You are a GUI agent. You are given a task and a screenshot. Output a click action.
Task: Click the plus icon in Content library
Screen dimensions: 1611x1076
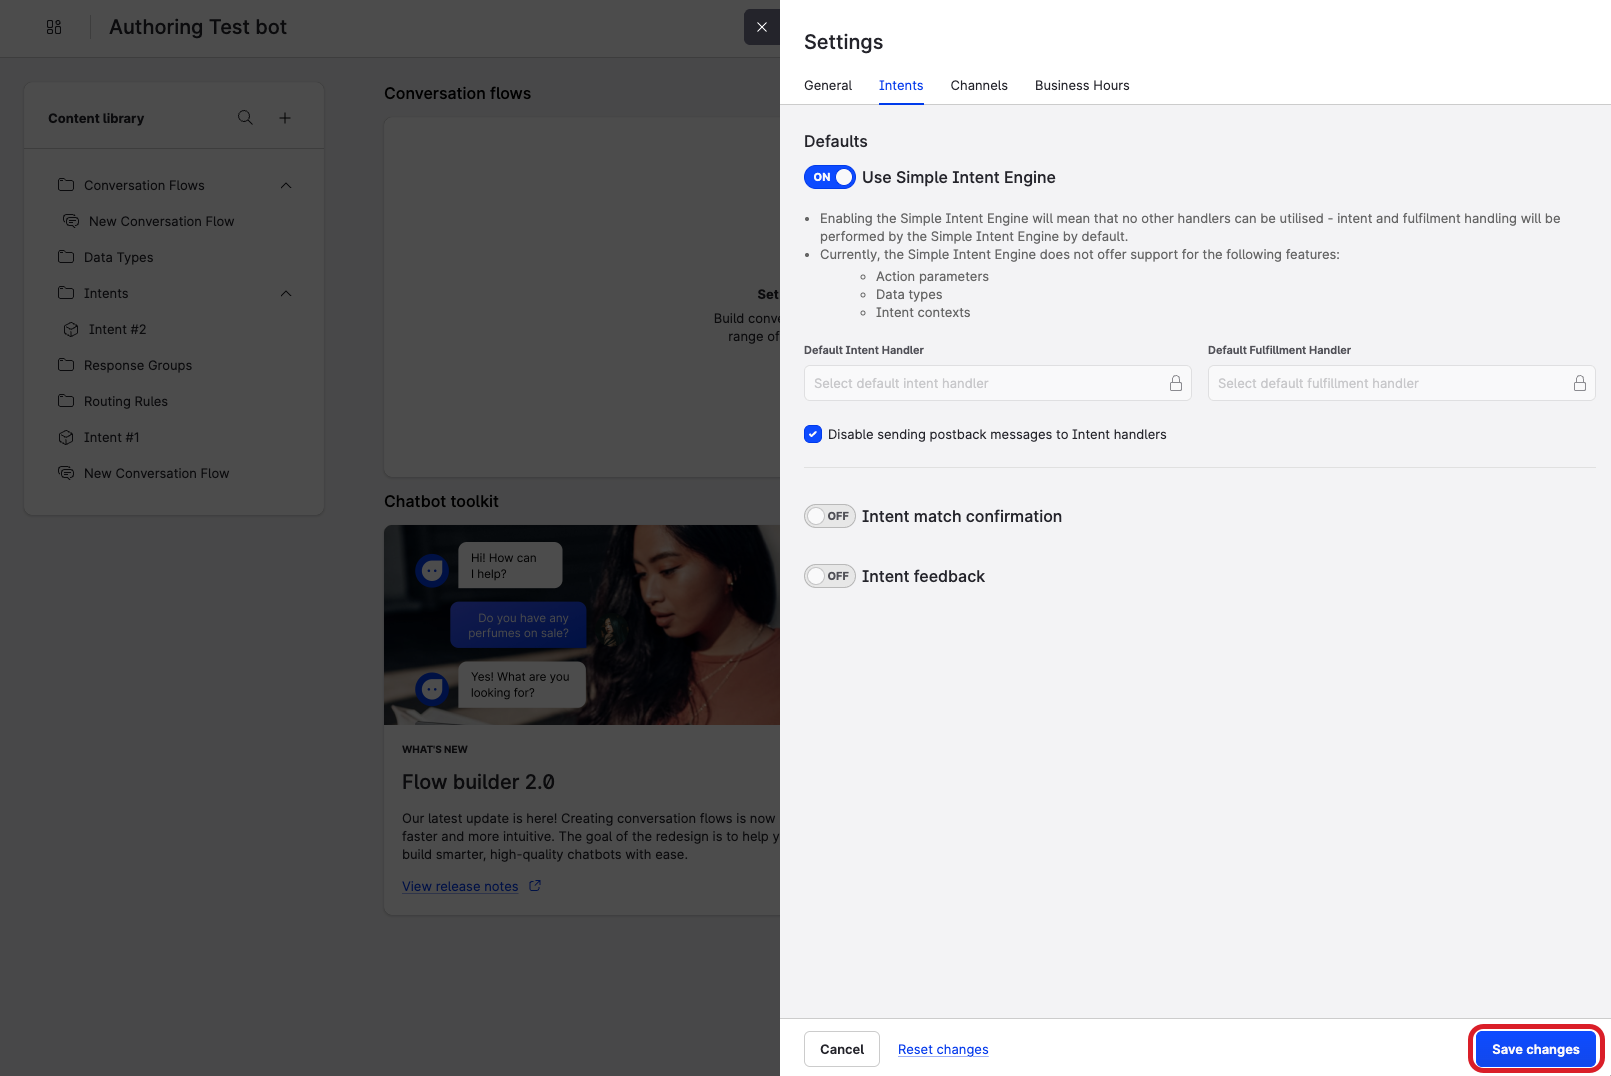[285, 118]
